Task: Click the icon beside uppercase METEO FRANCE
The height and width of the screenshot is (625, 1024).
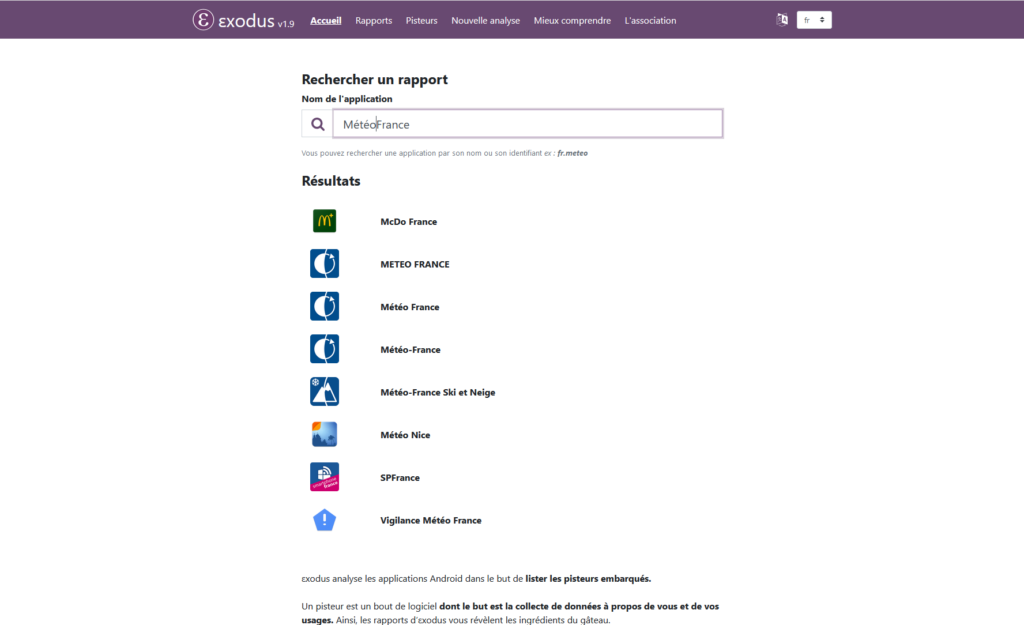Action: tap(325, 264)
